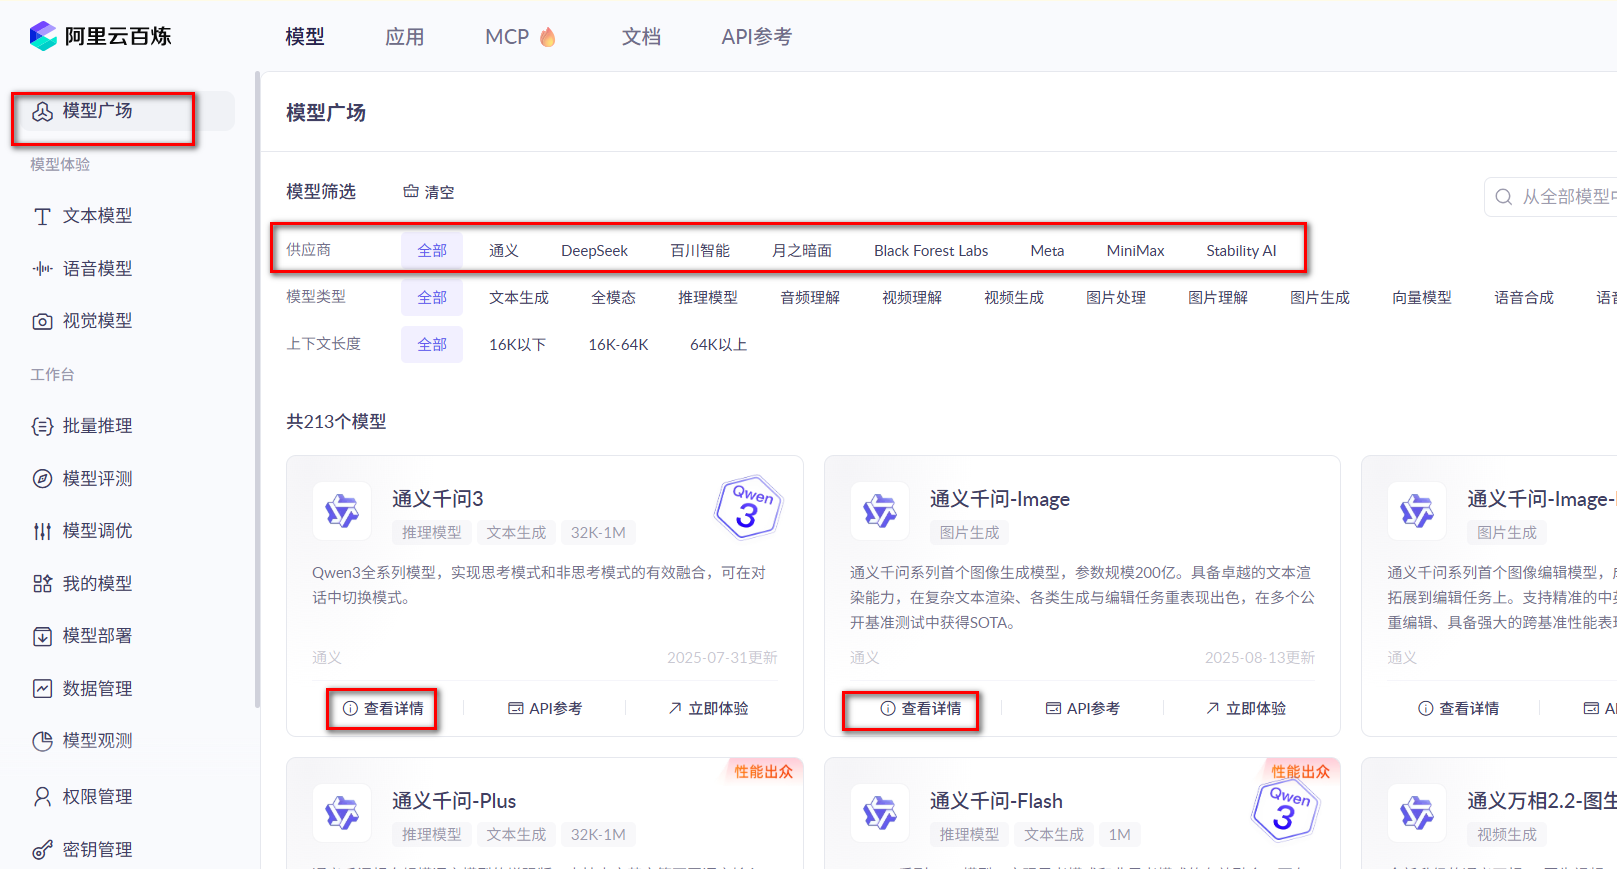1617x869 pixels.
Task: Filter suppliers by Black Forest Labs
Action: pos(931,250)
